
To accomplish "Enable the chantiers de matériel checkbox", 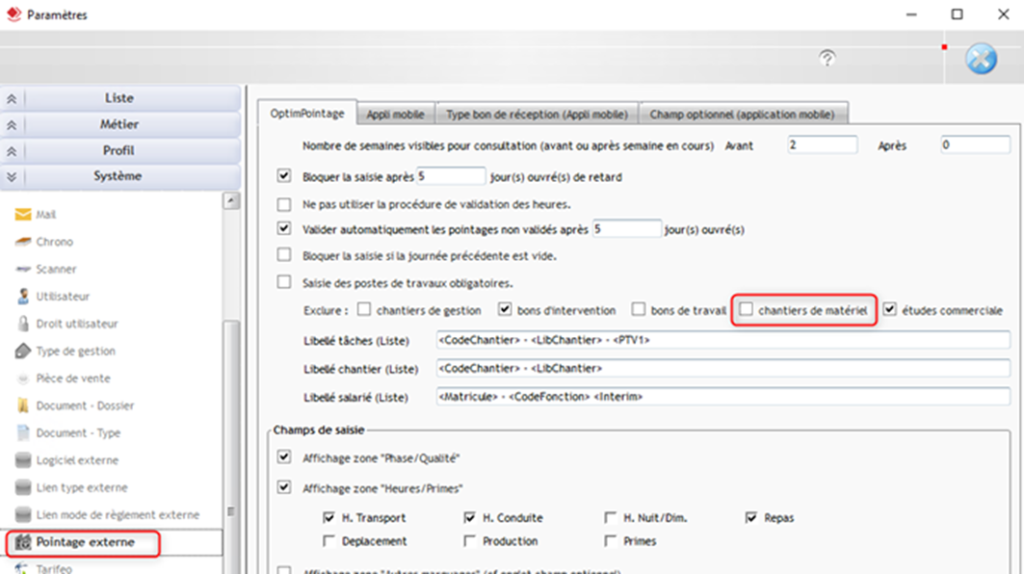I will [x=746, y=310].
